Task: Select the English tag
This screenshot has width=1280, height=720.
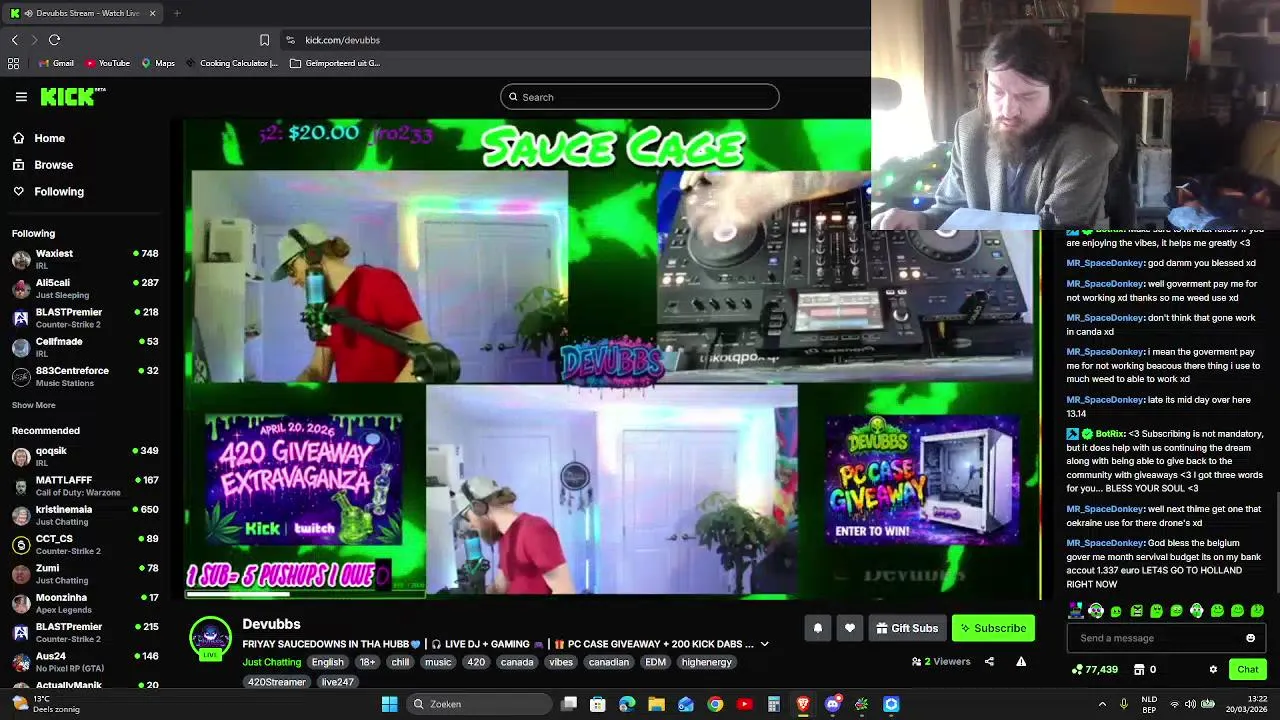Action: pyautogui.click(x=327, y=662)
